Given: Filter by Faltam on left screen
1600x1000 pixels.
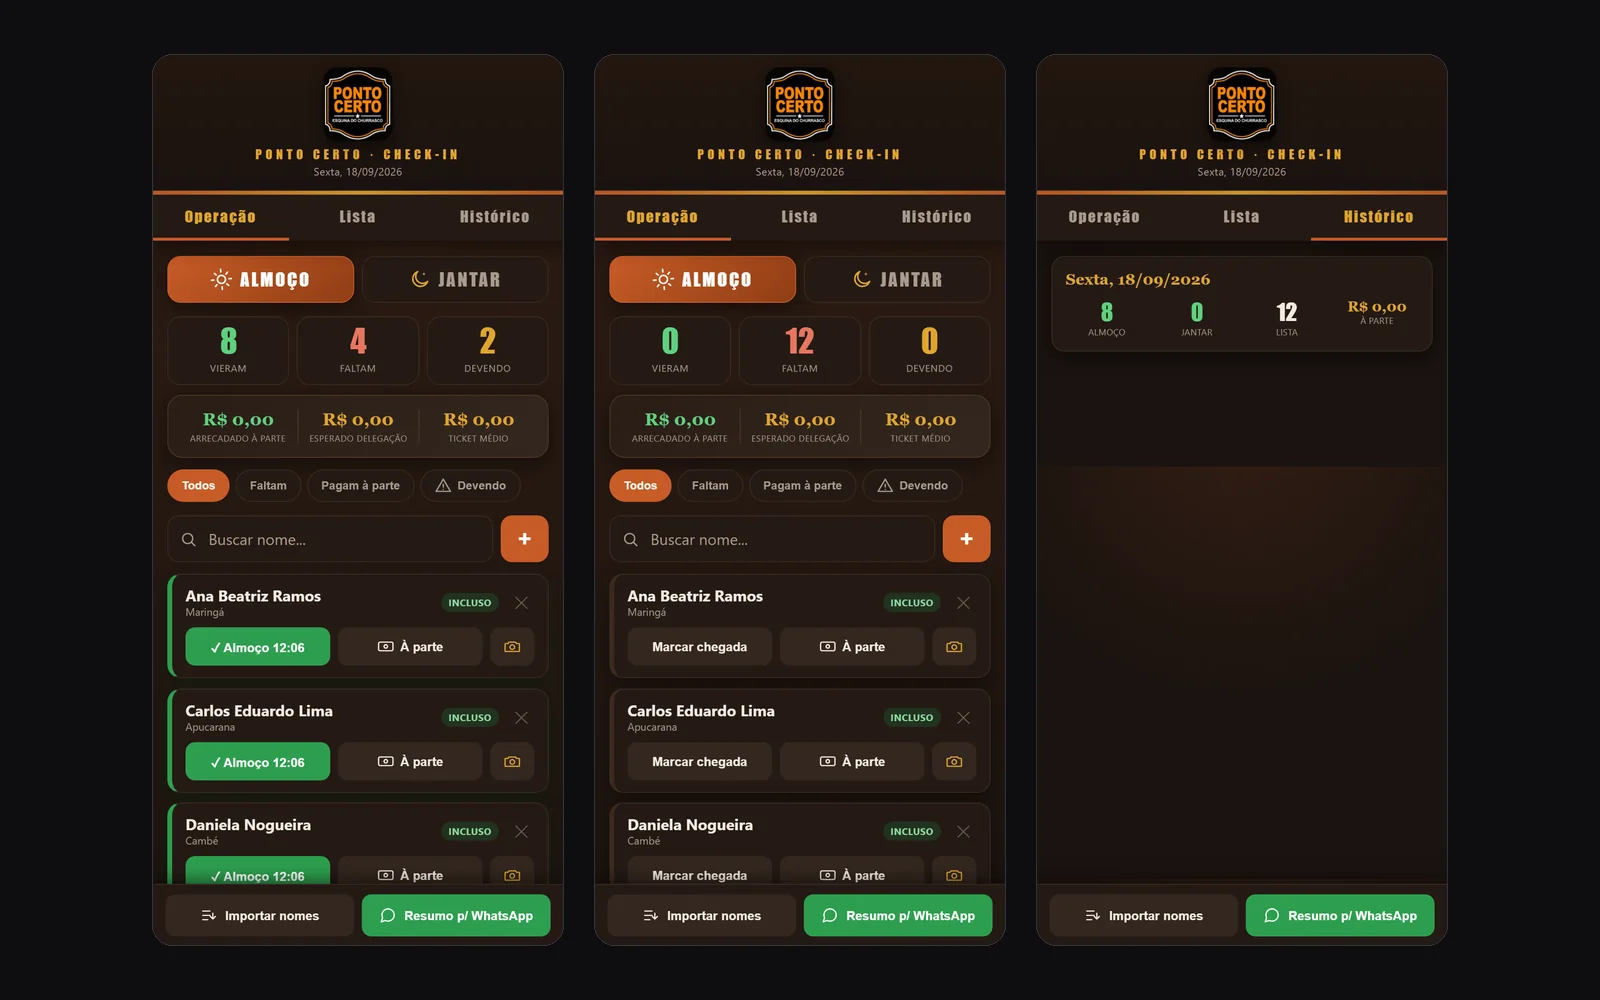Looking at the screenshot, I should (268, 486).
